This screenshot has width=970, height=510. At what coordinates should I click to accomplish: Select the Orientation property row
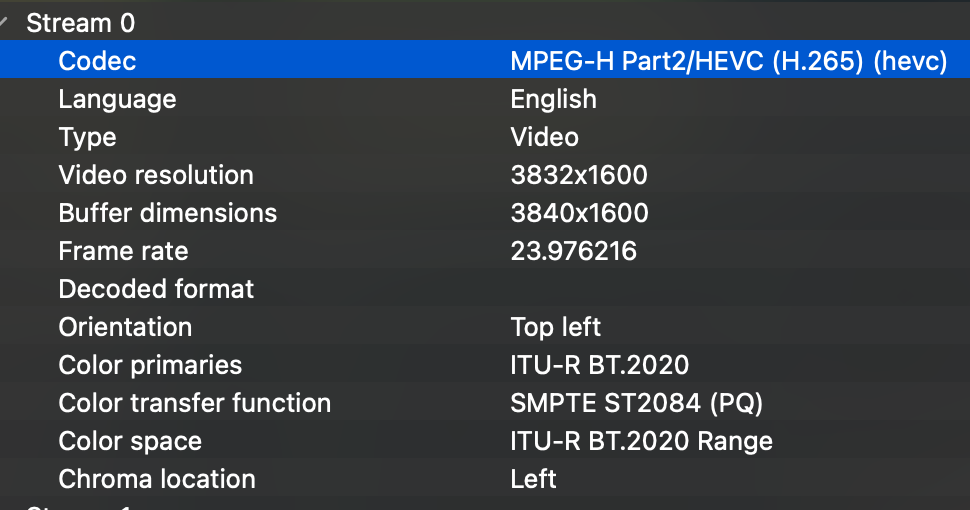point(125,327)
